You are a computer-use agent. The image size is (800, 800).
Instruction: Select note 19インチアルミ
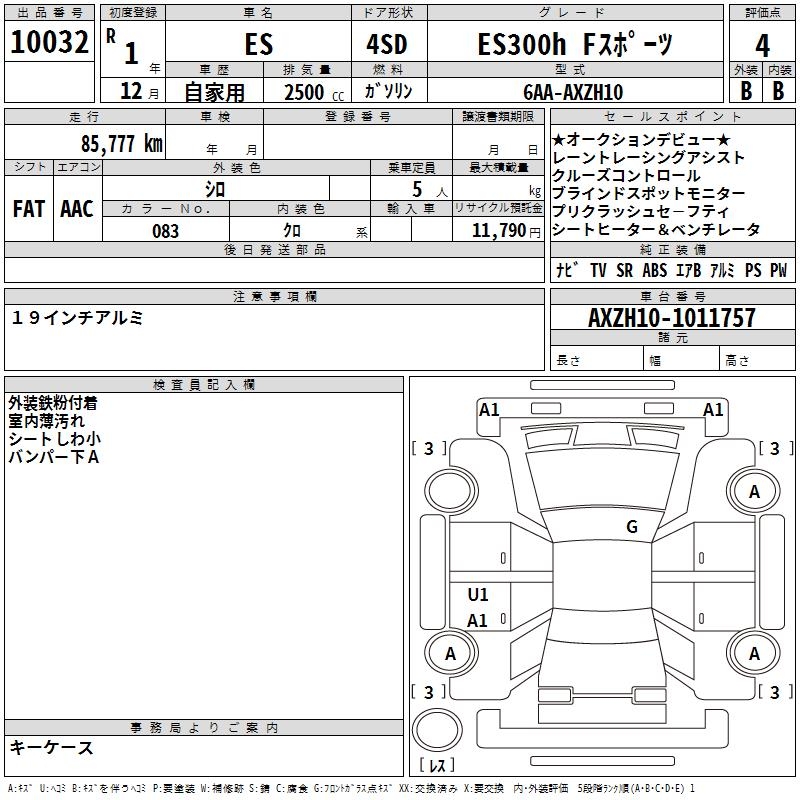pos(77,318)
